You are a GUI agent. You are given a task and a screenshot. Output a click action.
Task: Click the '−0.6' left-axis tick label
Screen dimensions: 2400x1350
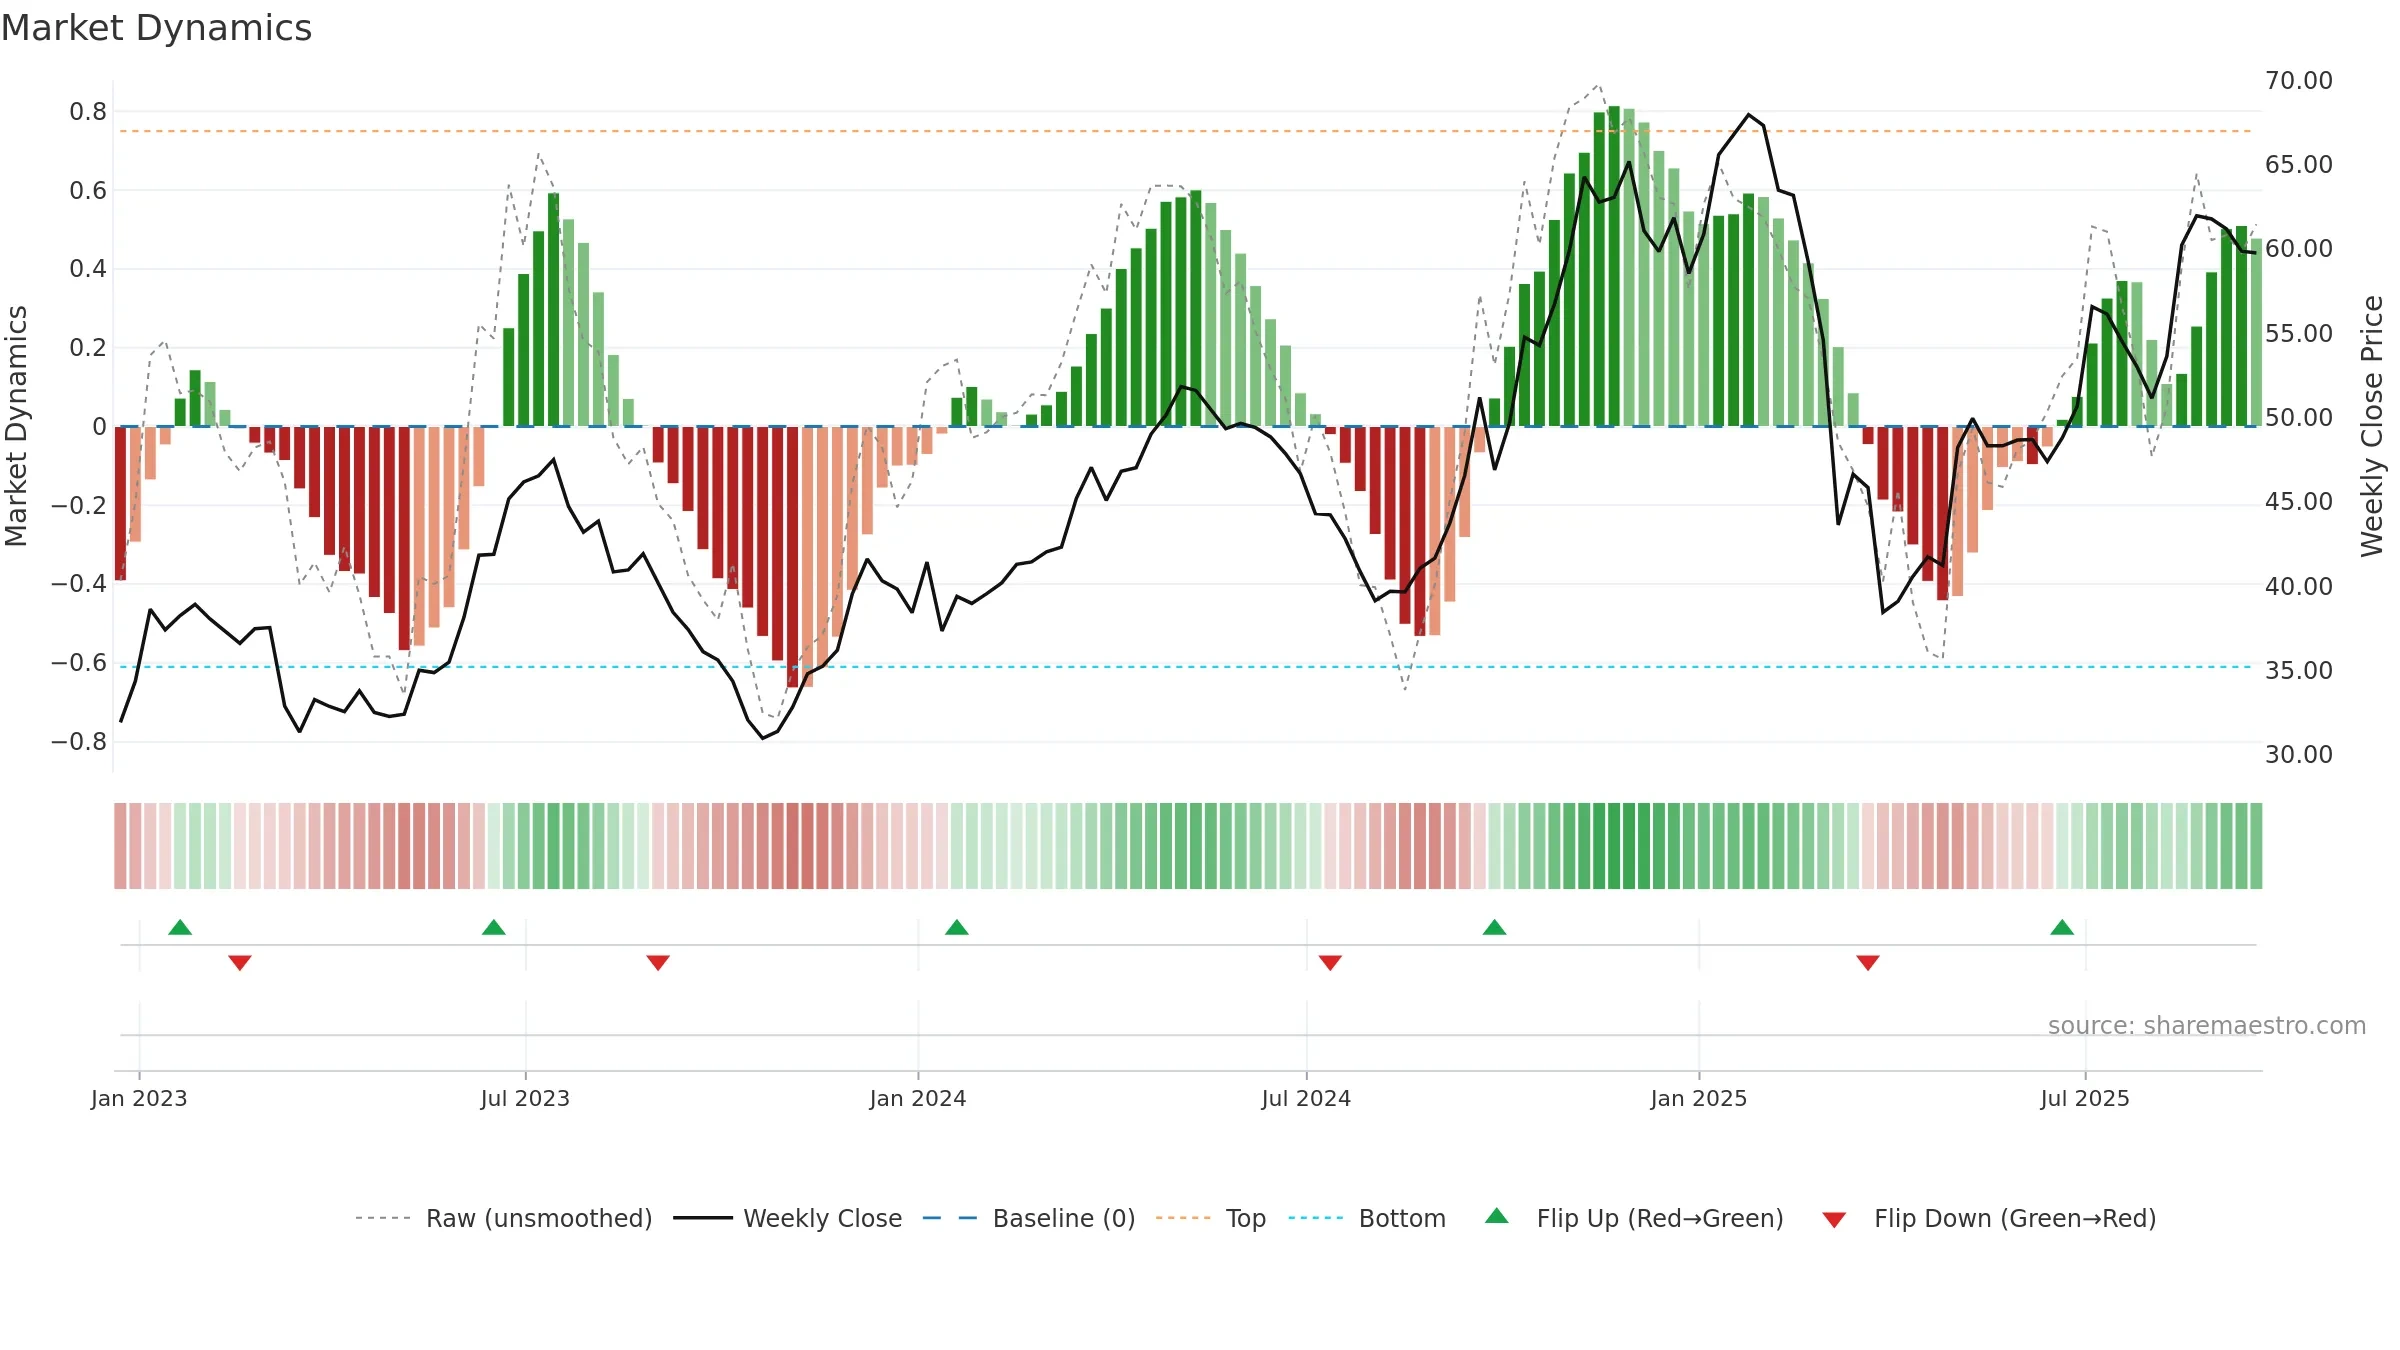coord(79,662)
